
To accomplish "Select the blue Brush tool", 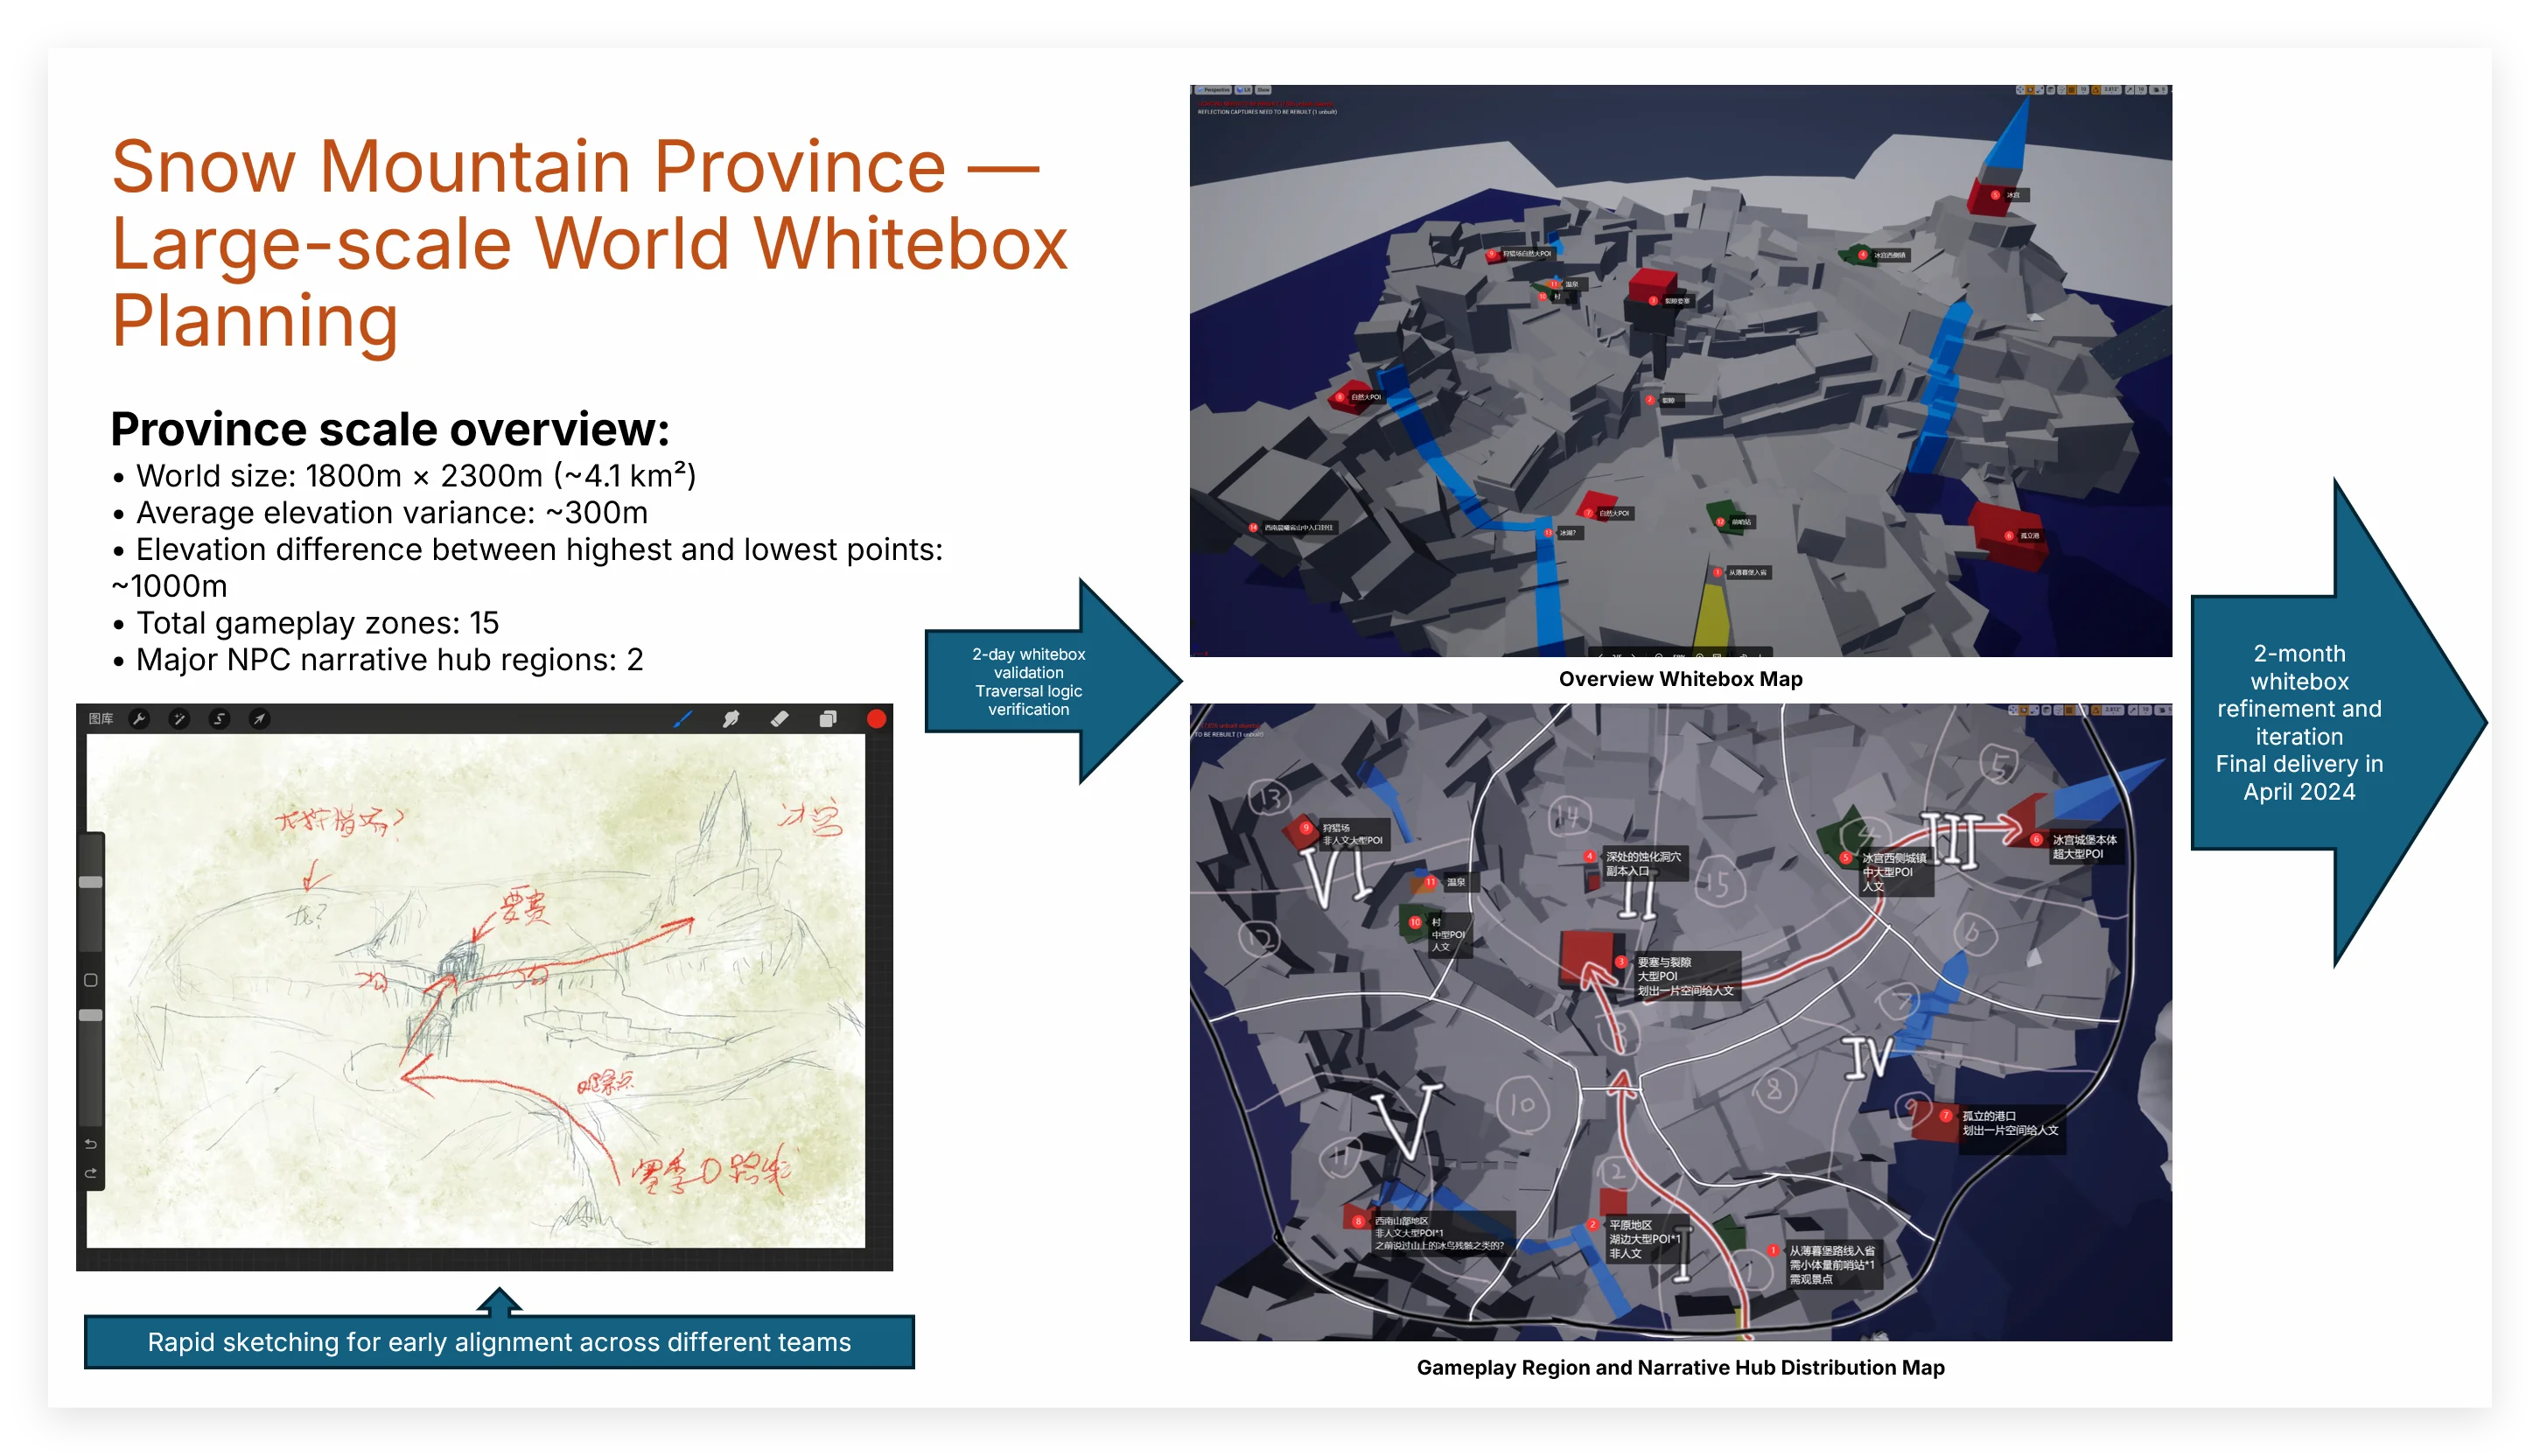I will point(683,719).
